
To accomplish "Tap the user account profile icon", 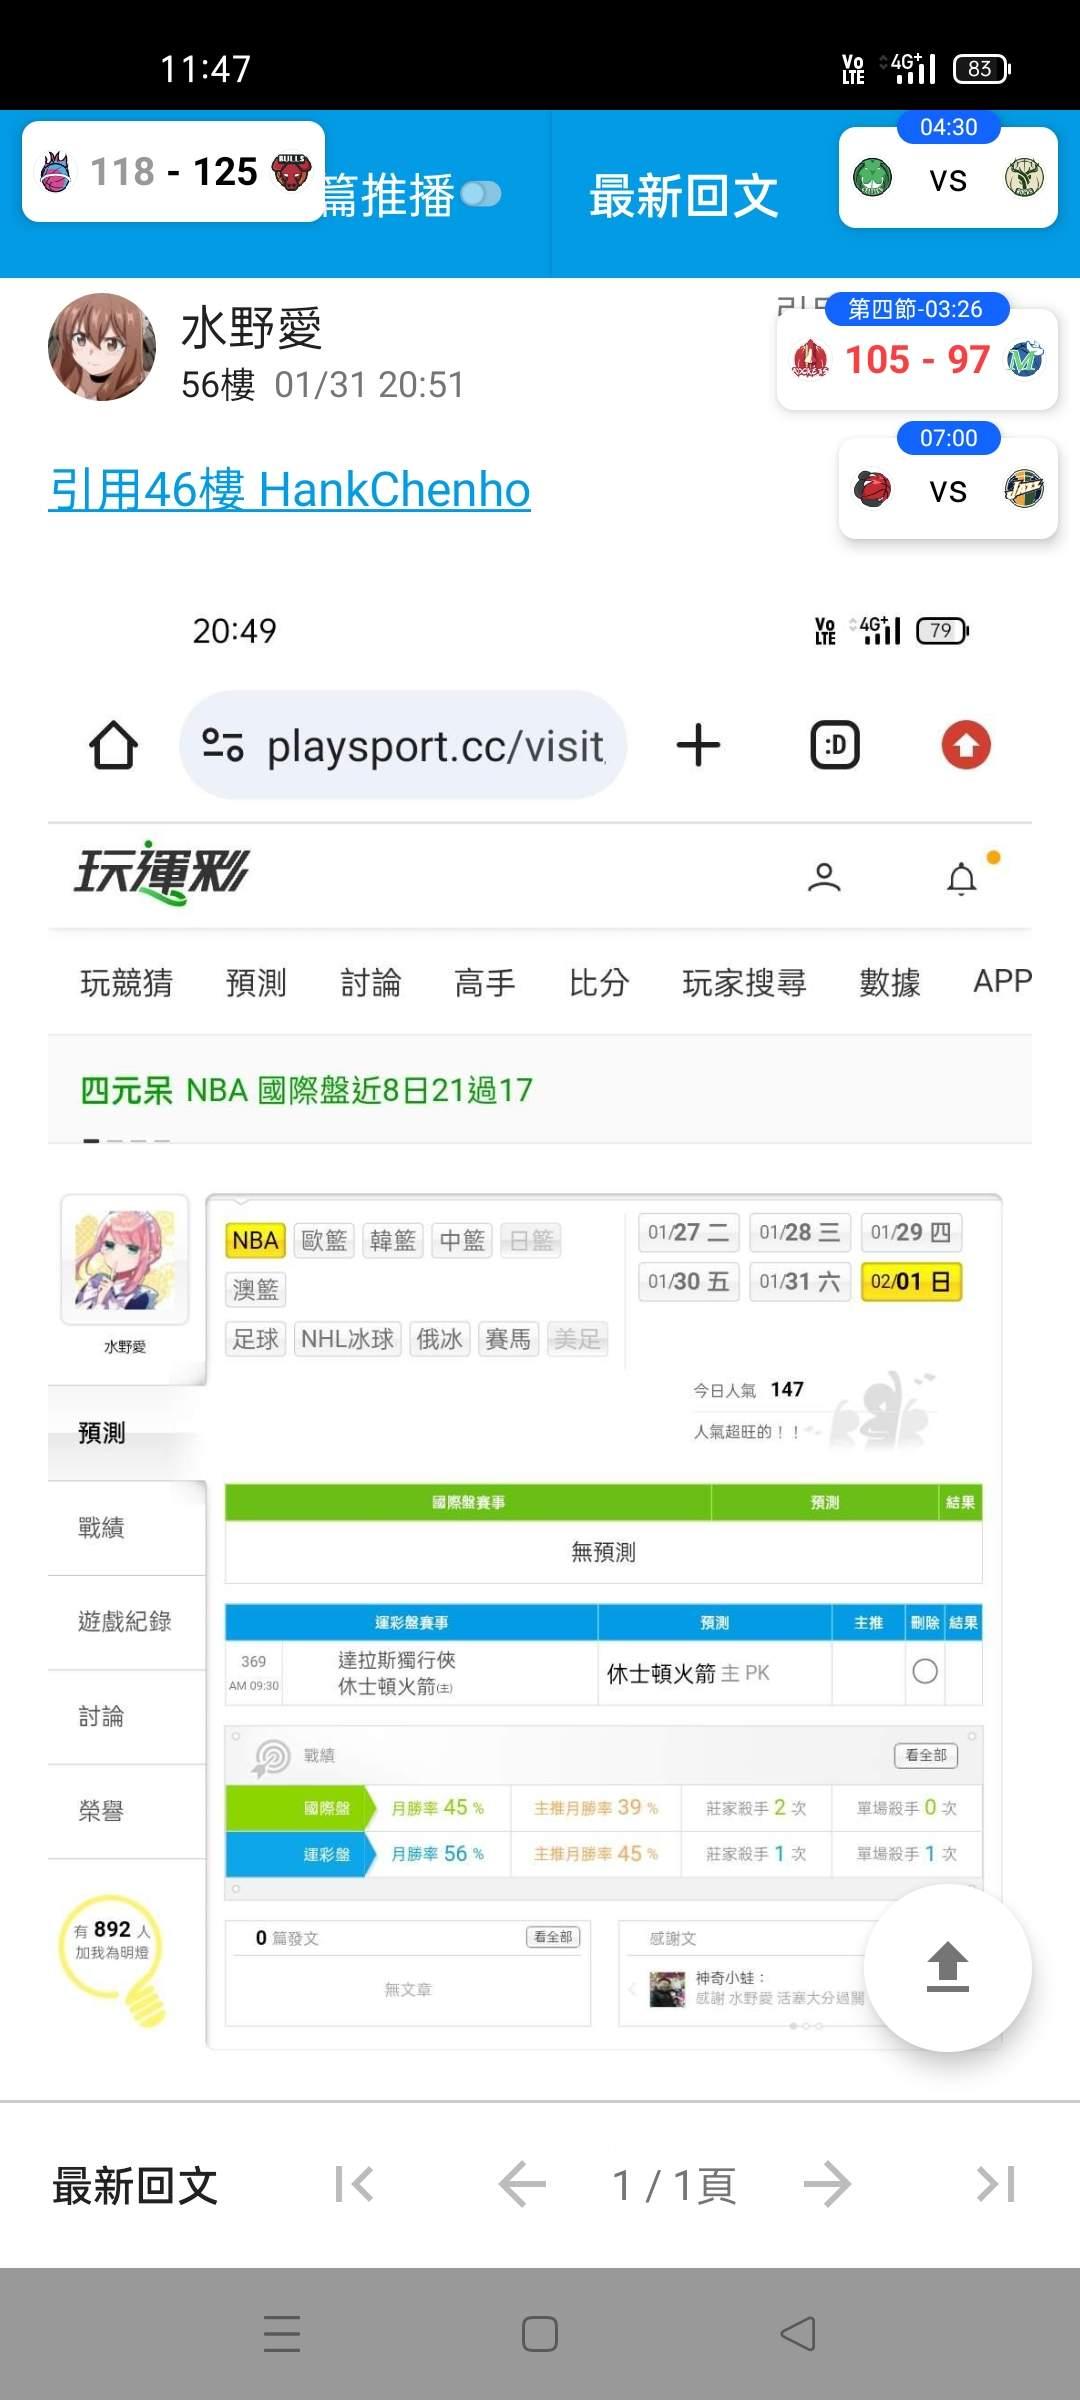I will click(x=824, y=878).
